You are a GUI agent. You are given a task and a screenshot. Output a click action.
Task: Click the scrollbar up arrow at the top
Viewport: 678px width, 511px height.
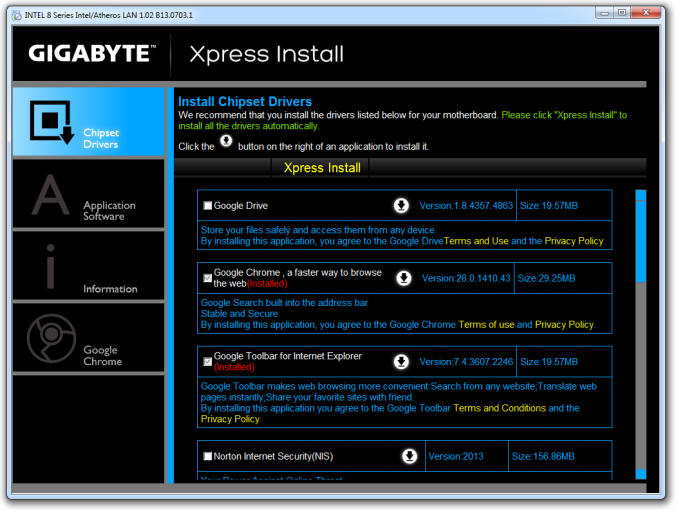click(x=641, y=195)
